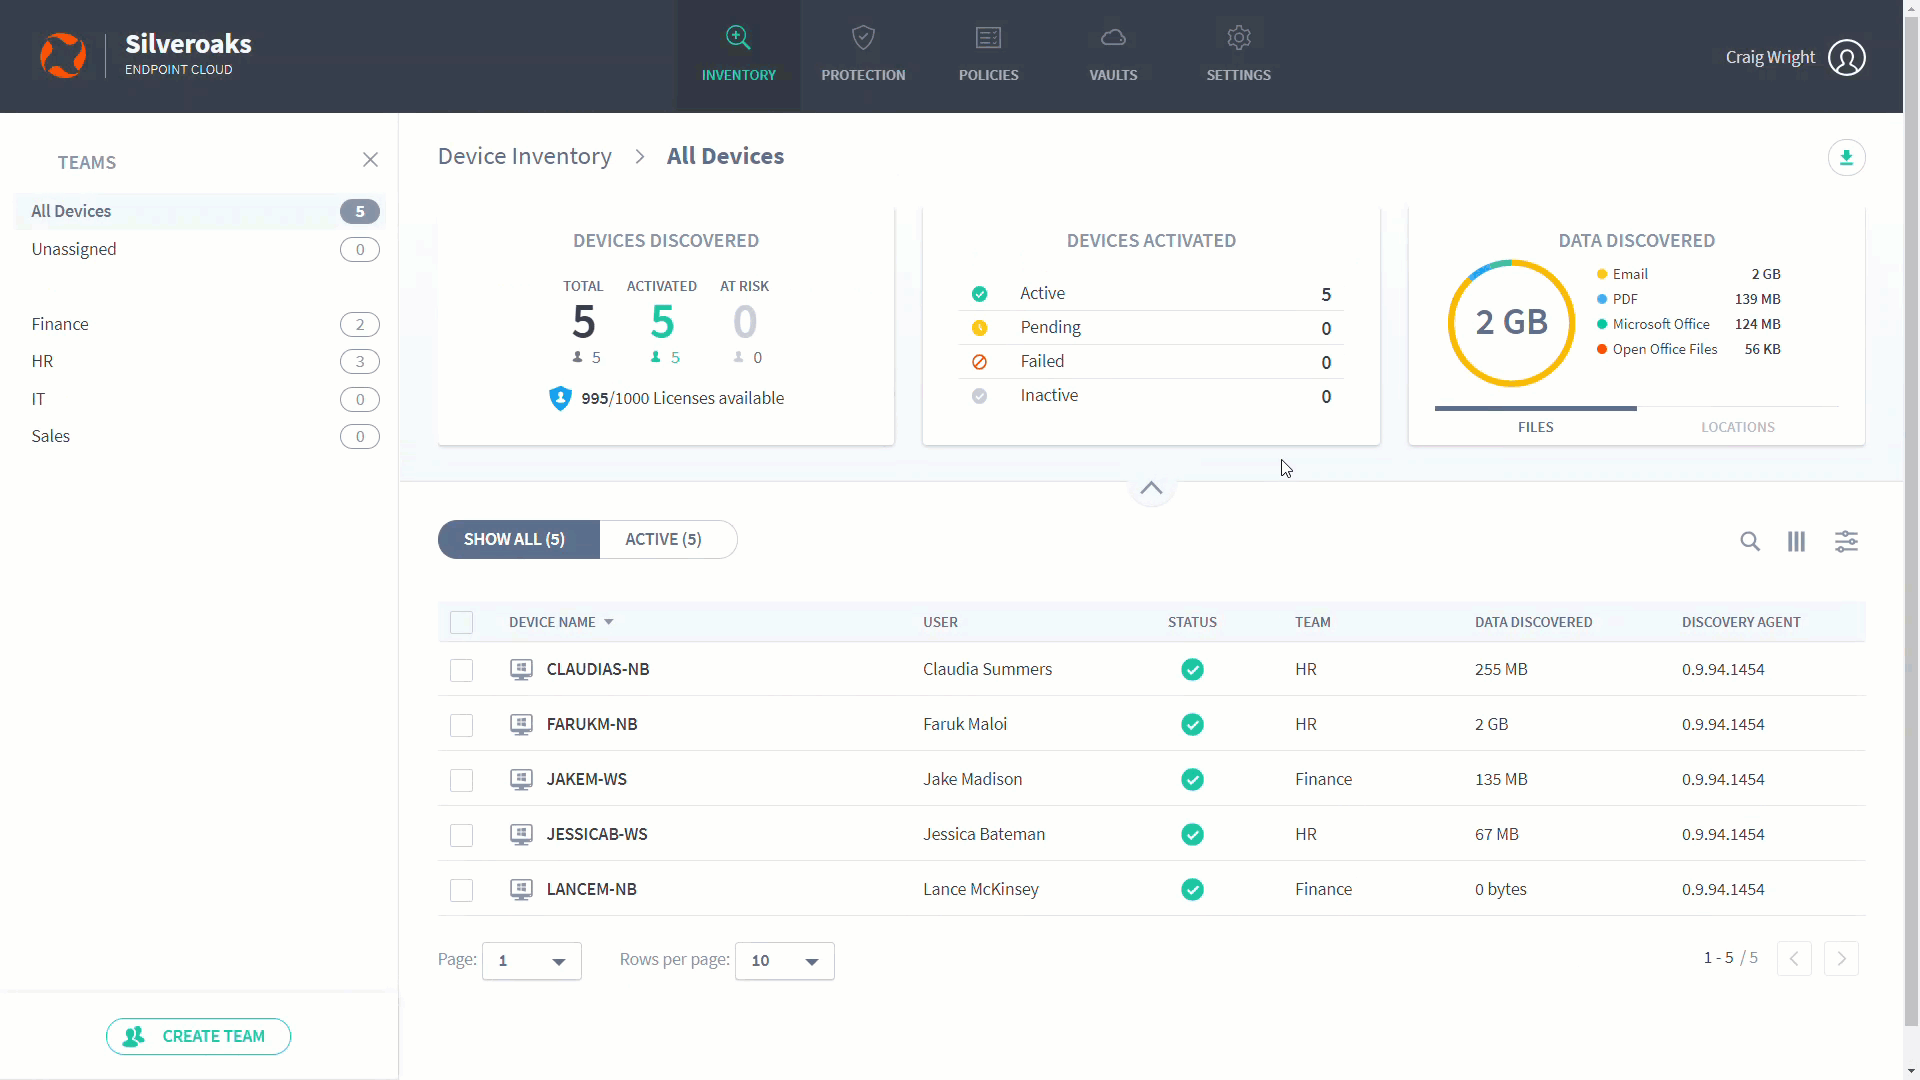Click the Active status check icon in Devices Activated
Viewport: 1920px width, 1080px height.
[x=979, y=294]
